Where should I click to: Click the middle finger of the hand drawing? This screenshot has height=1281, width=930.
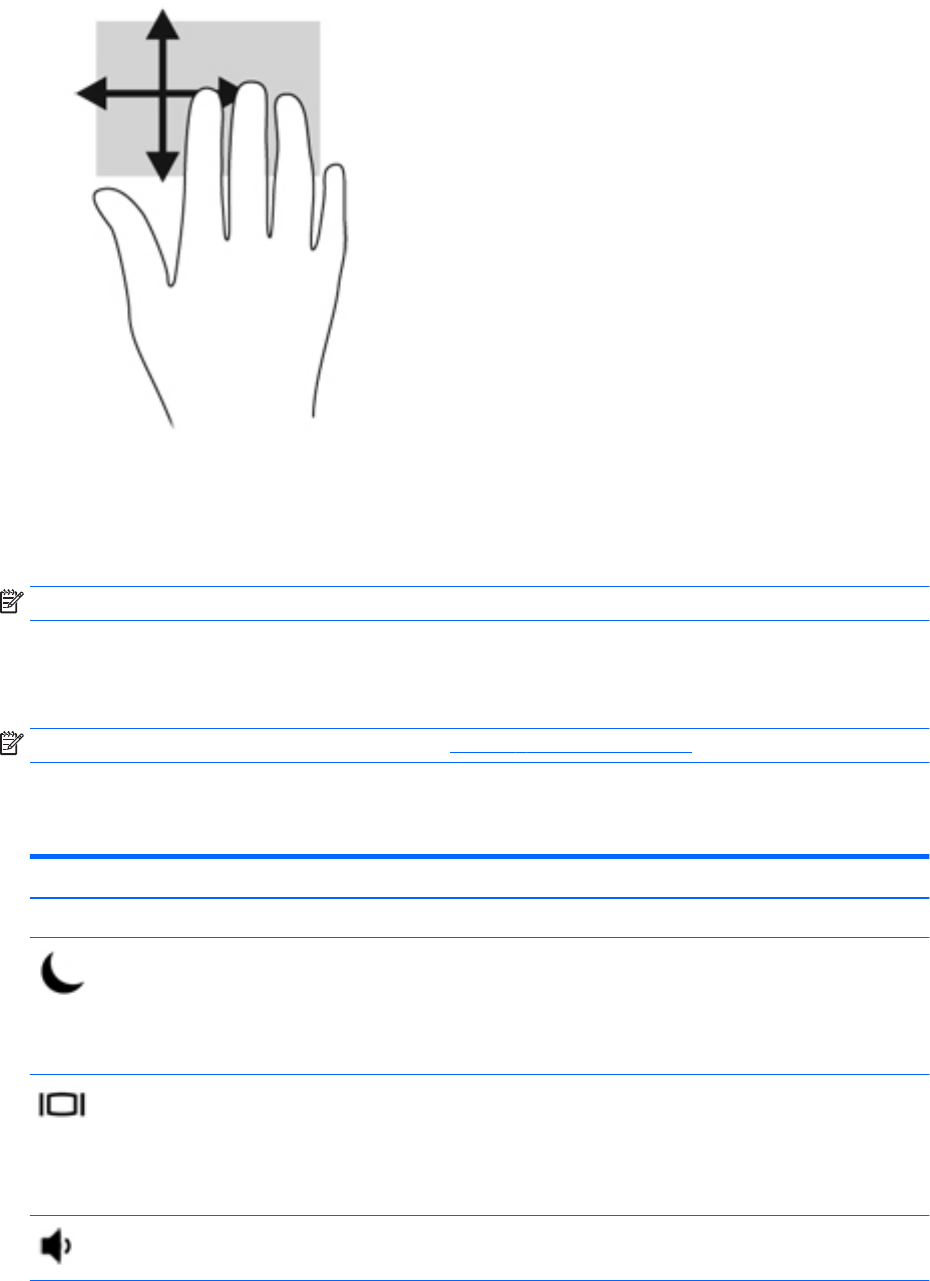click(x=250, y=160)
